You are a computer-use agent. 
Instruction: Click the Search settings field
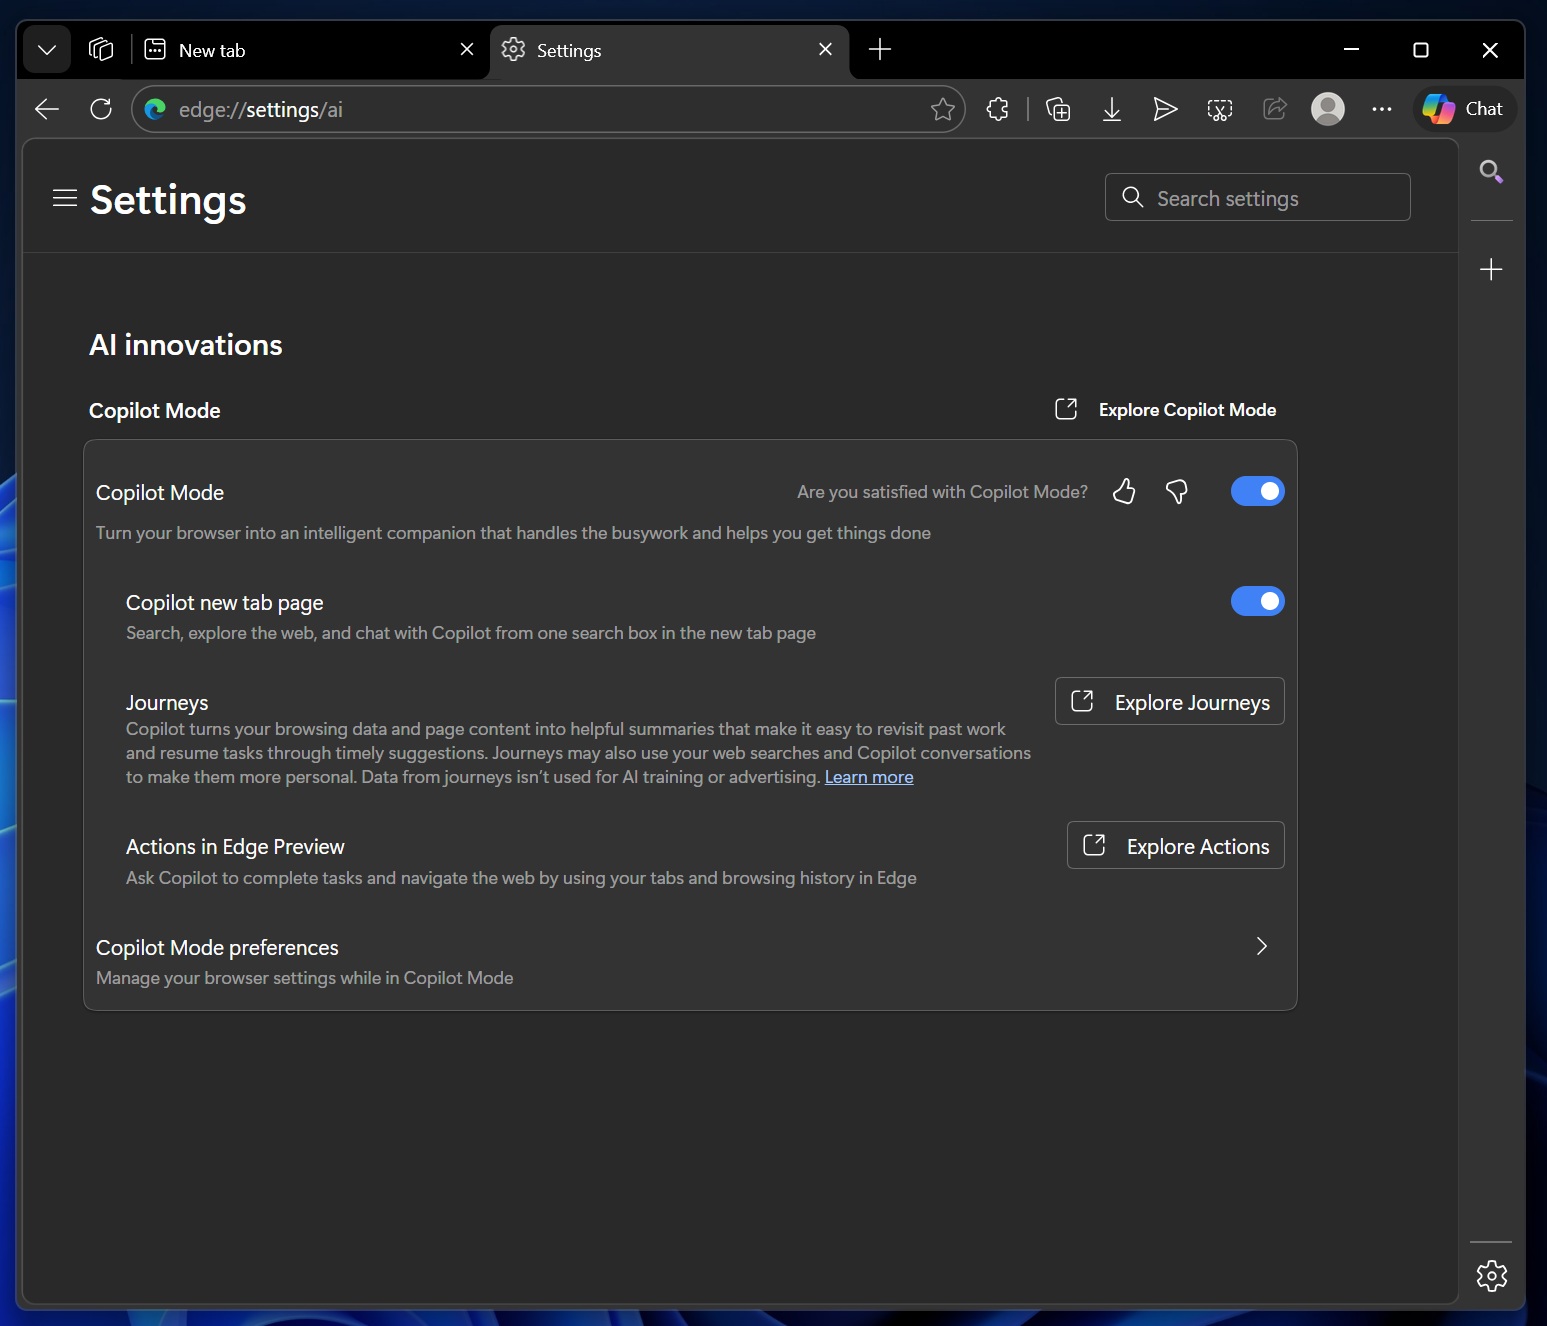[x=1256, y=197]
